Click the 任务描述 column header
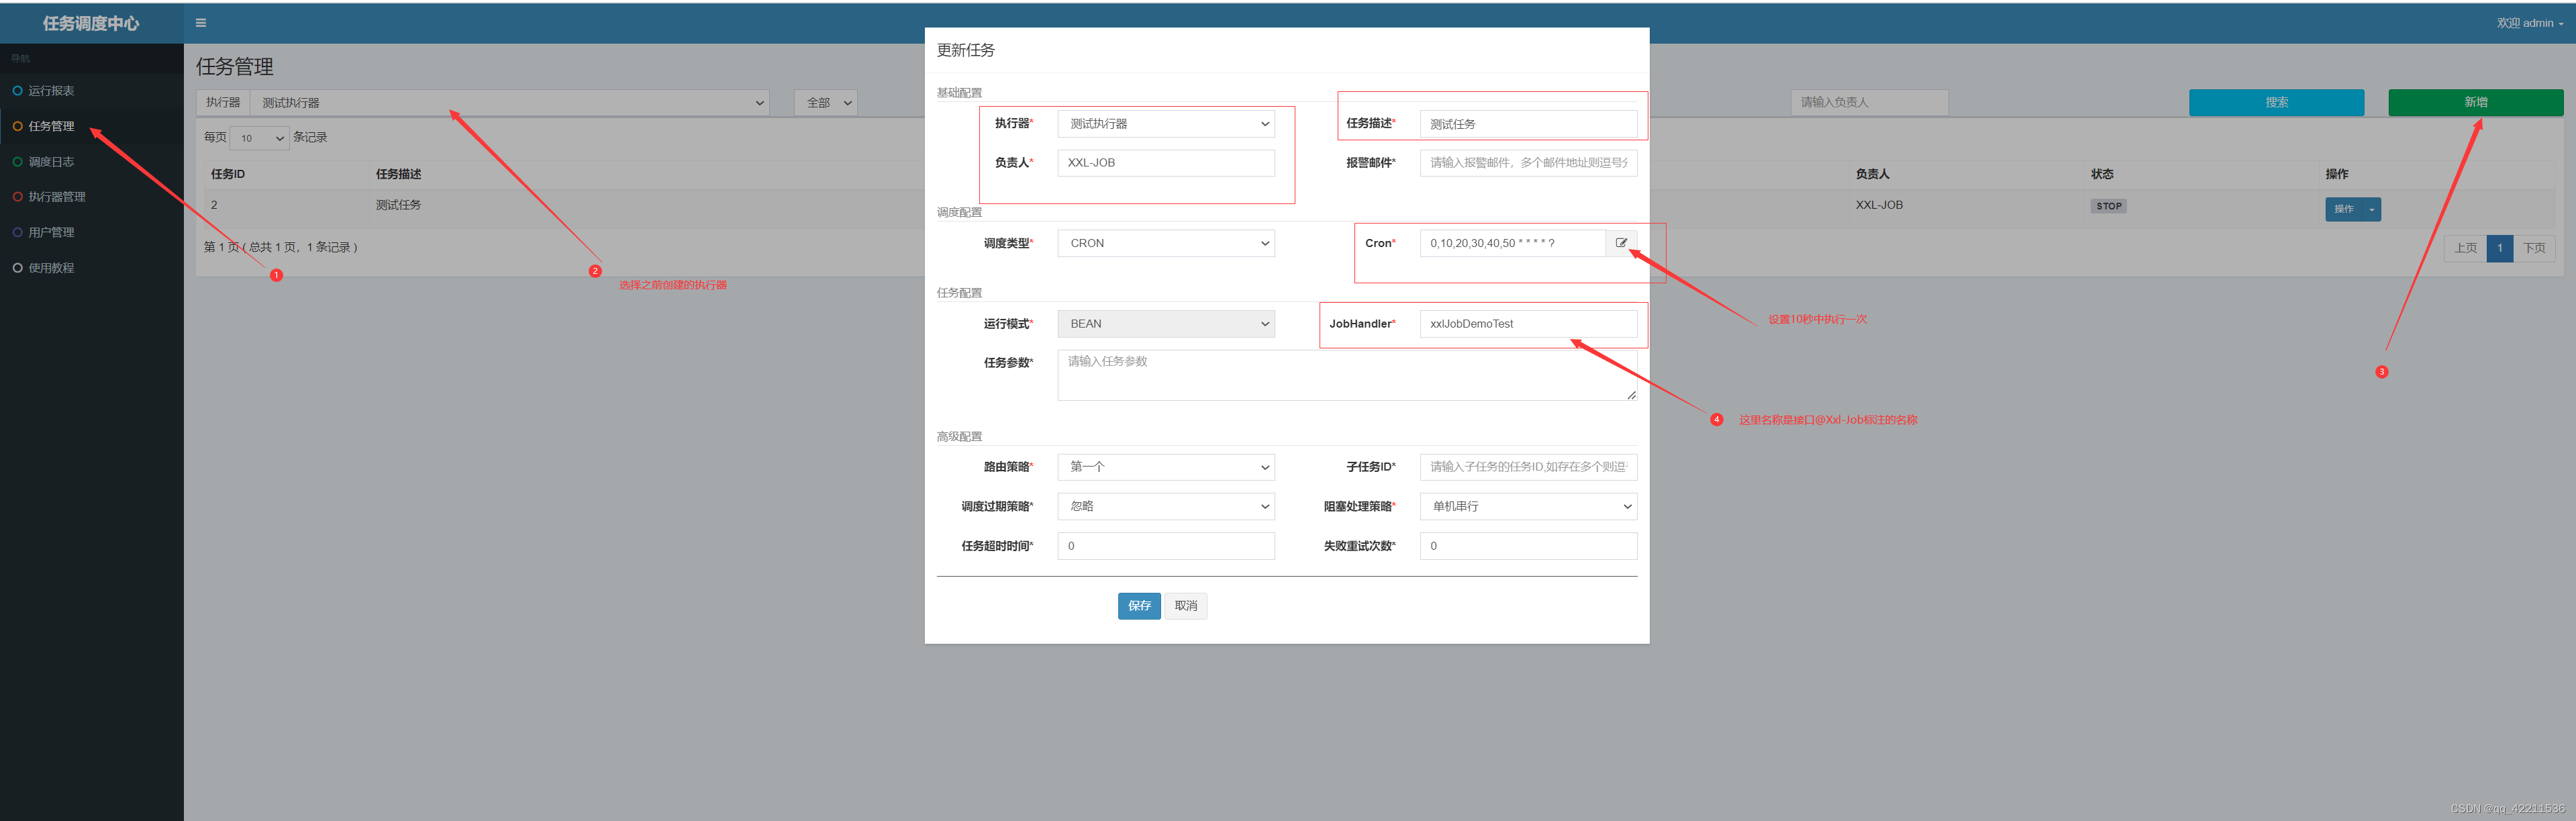 pos(398,174)
